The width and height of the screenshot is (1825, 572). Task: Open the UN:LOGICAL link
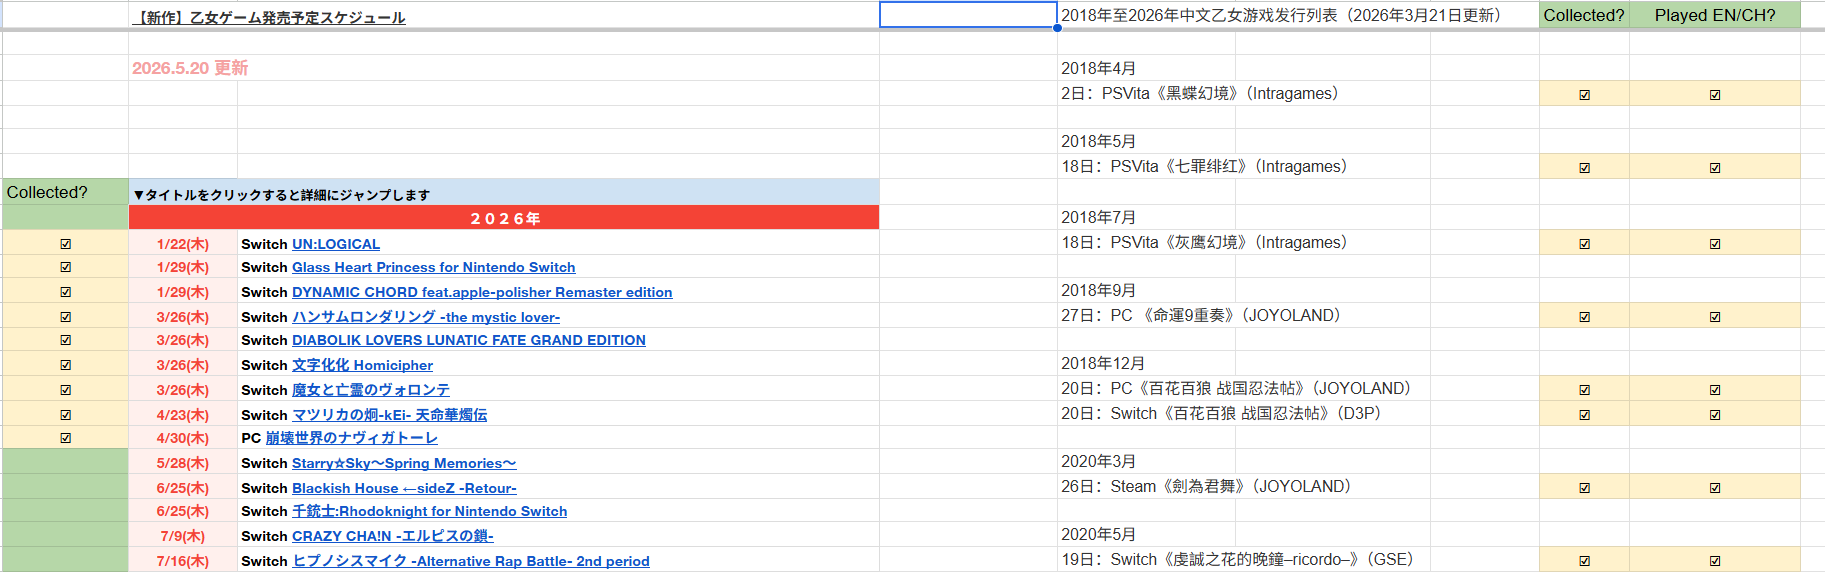[x=336, y=244]
